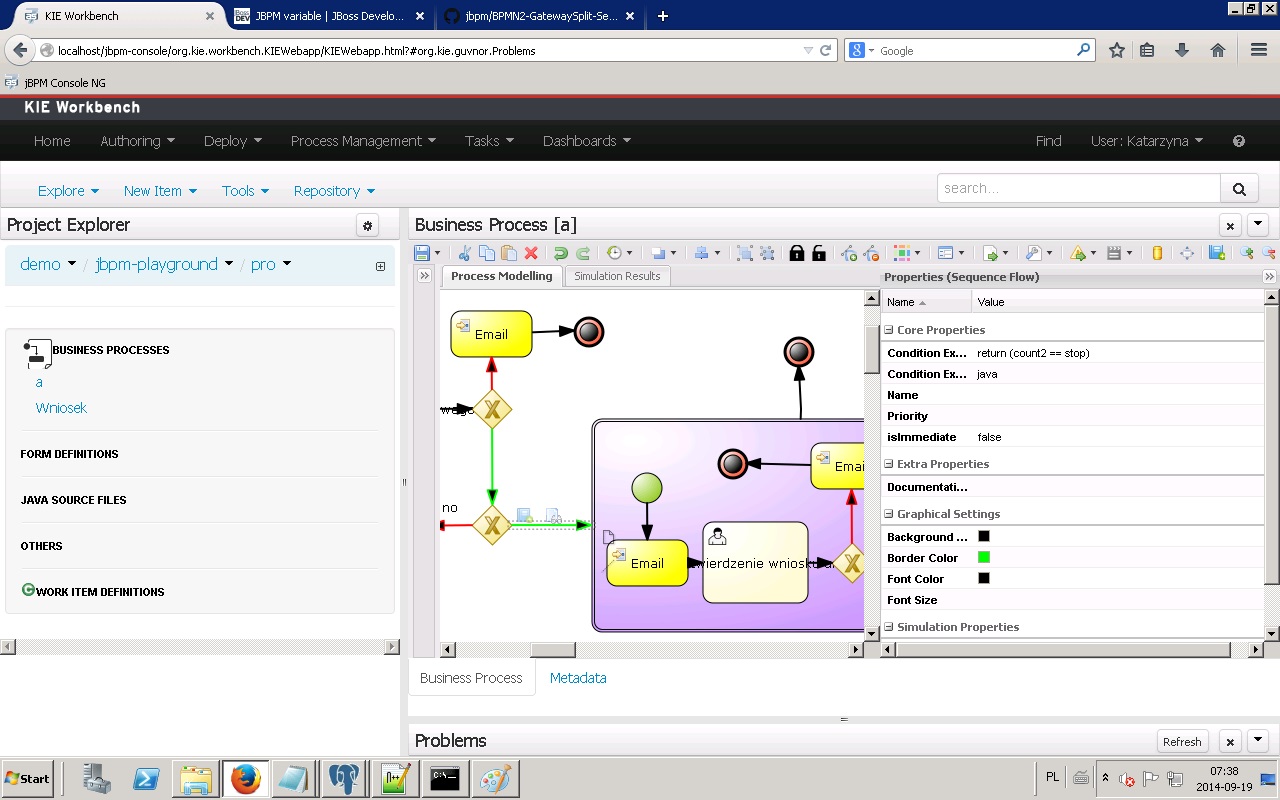The image size is (1280, 800).
Task: Open the Repository menu
Action: coord(334,191)
